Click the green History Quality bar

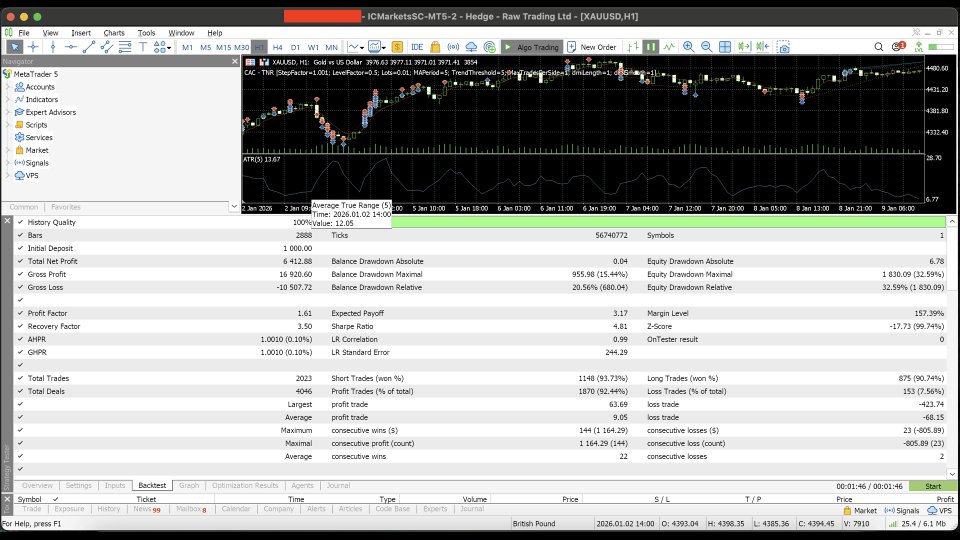pos(669,222)
